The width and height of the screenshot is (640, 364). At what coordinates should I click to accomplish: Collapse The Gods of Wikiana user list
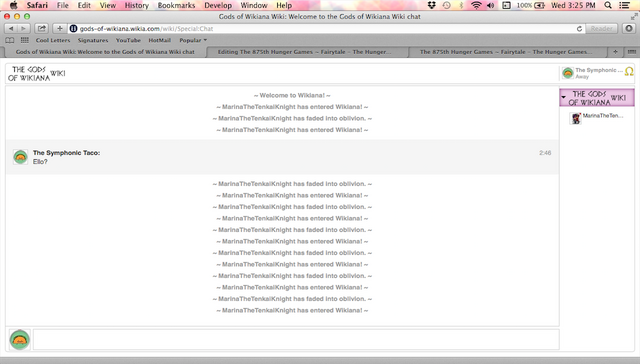click(x=564, y=98)
